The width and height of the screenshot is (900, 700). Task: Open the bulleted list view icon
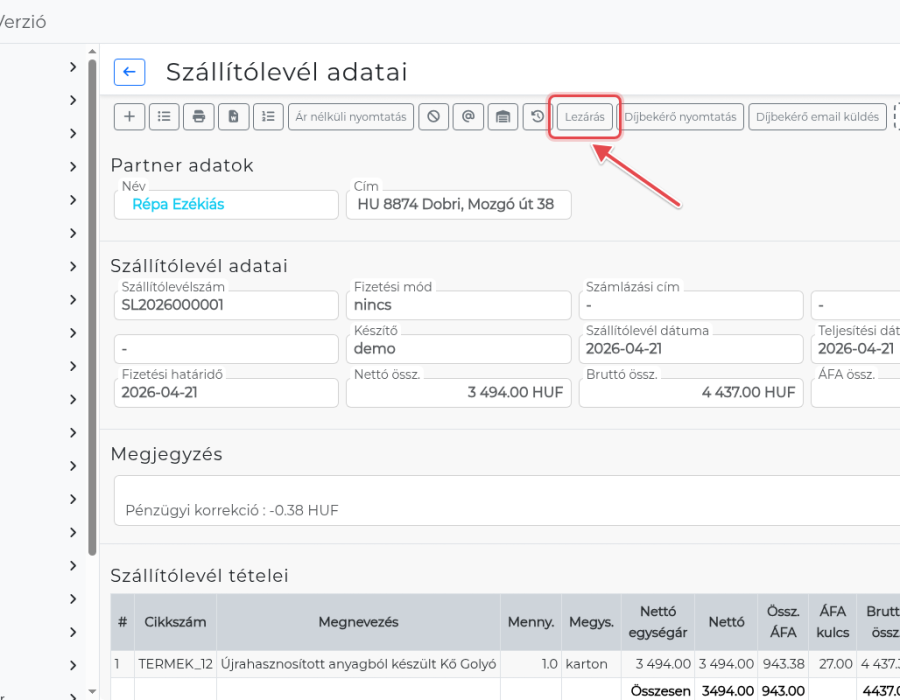pyautogui.click(x=164, y=117)
